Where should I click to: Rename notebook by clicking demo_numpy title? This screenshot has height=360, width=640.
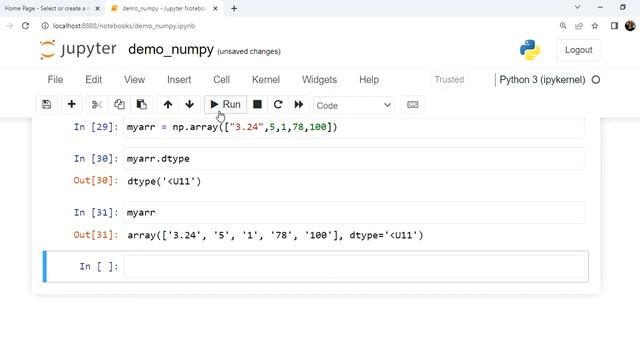pyautogui.click(x=171, y=50)
